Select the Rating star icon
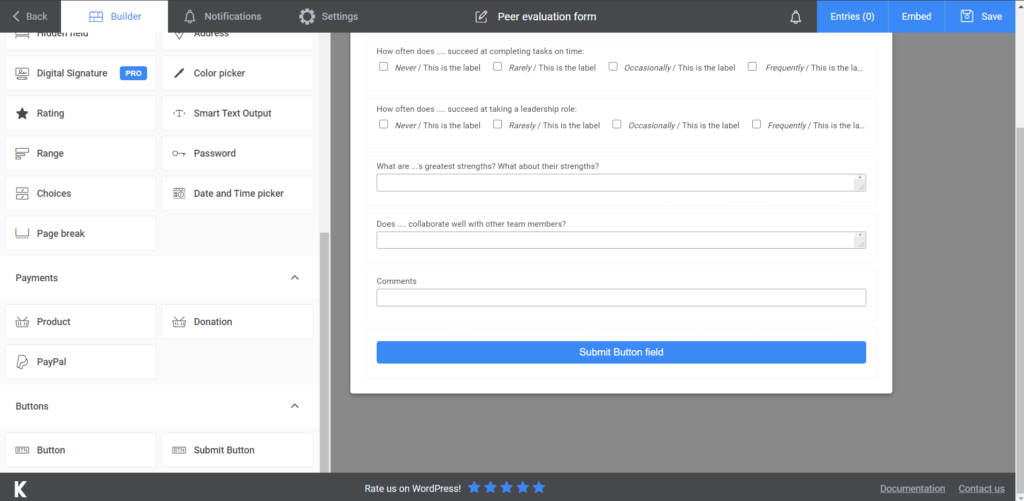This screenshot has height=501, width=1024. click(x=22, y=113)
